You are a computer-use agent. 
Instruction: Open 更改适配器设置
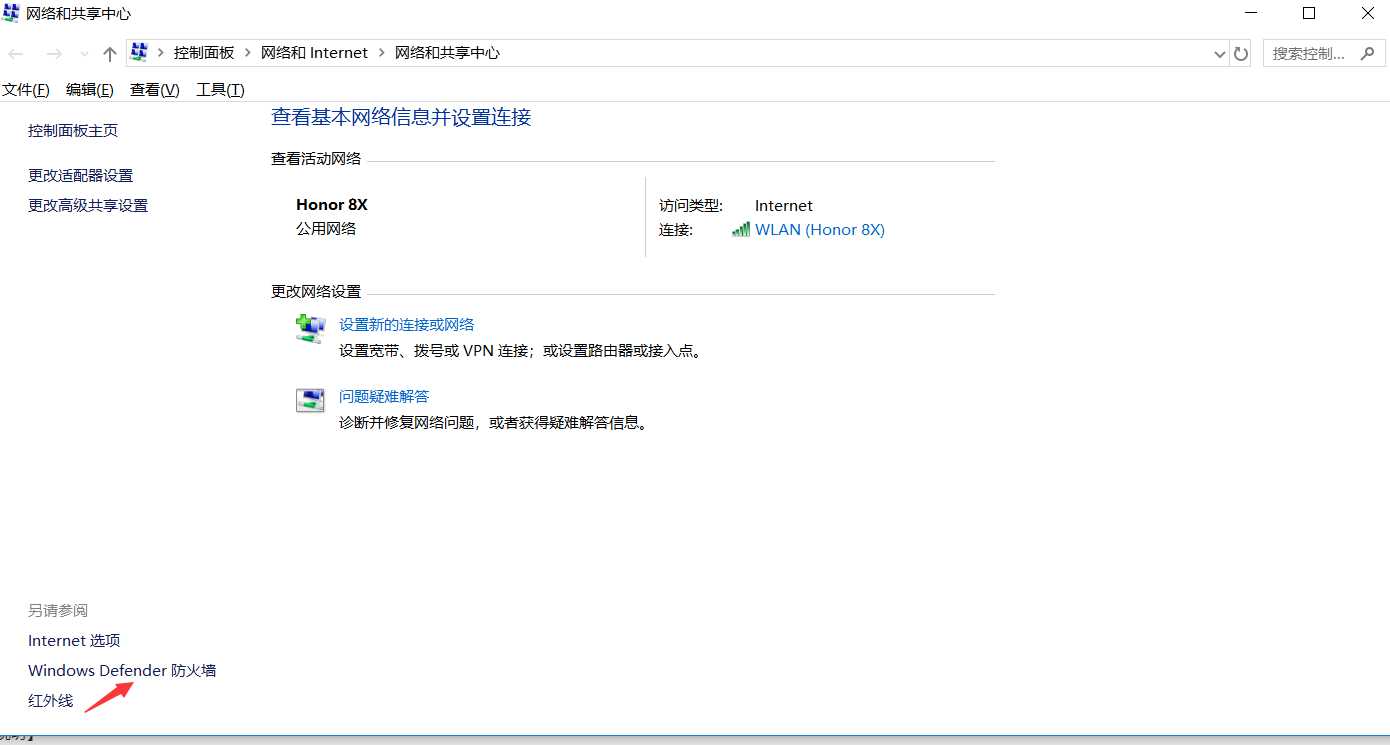click(81, 176)
